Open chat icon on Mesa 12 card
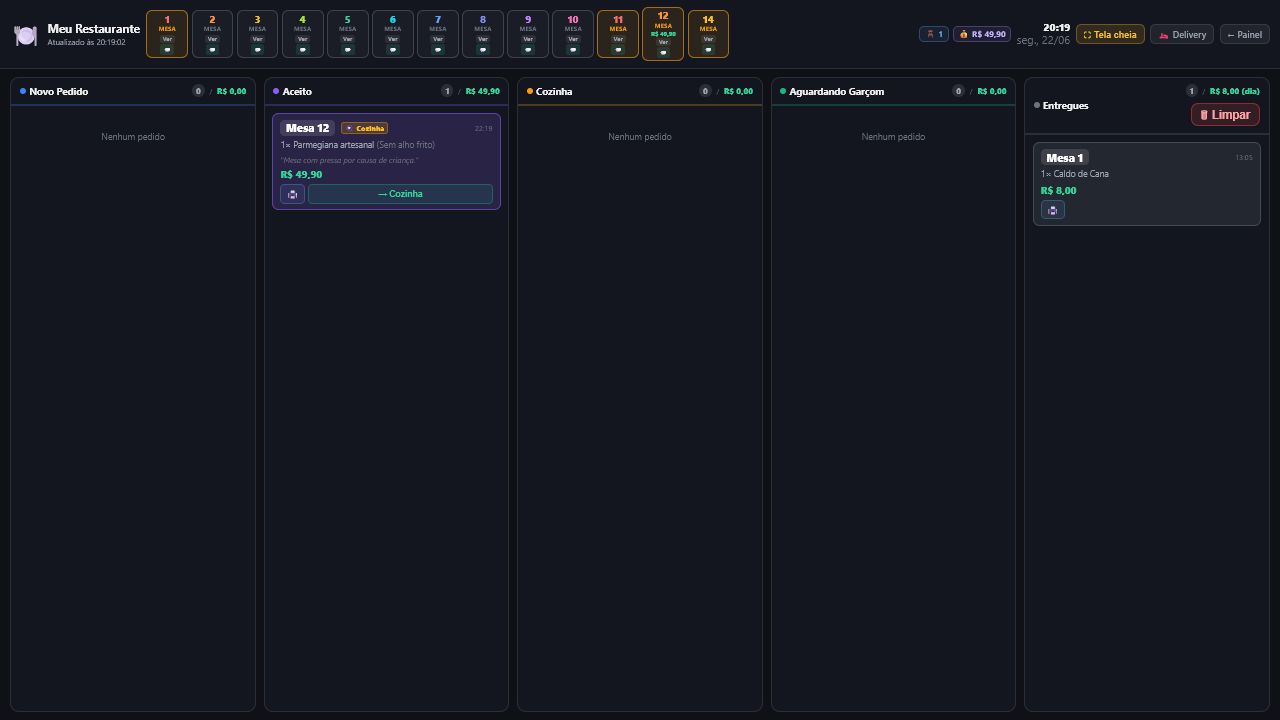This screenshot has height=720, width=1280. coord(663,52)
